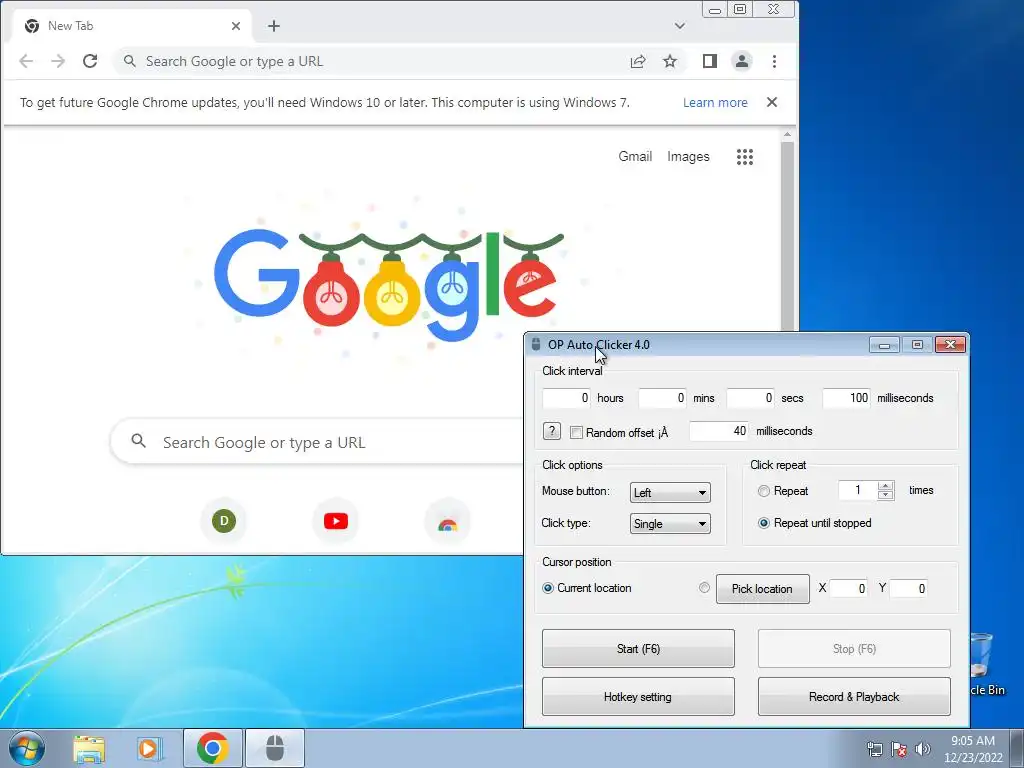1024x768 pixels.
Task: Open Windows Media Player from taskbar
Action: click(x=150, y=748)
